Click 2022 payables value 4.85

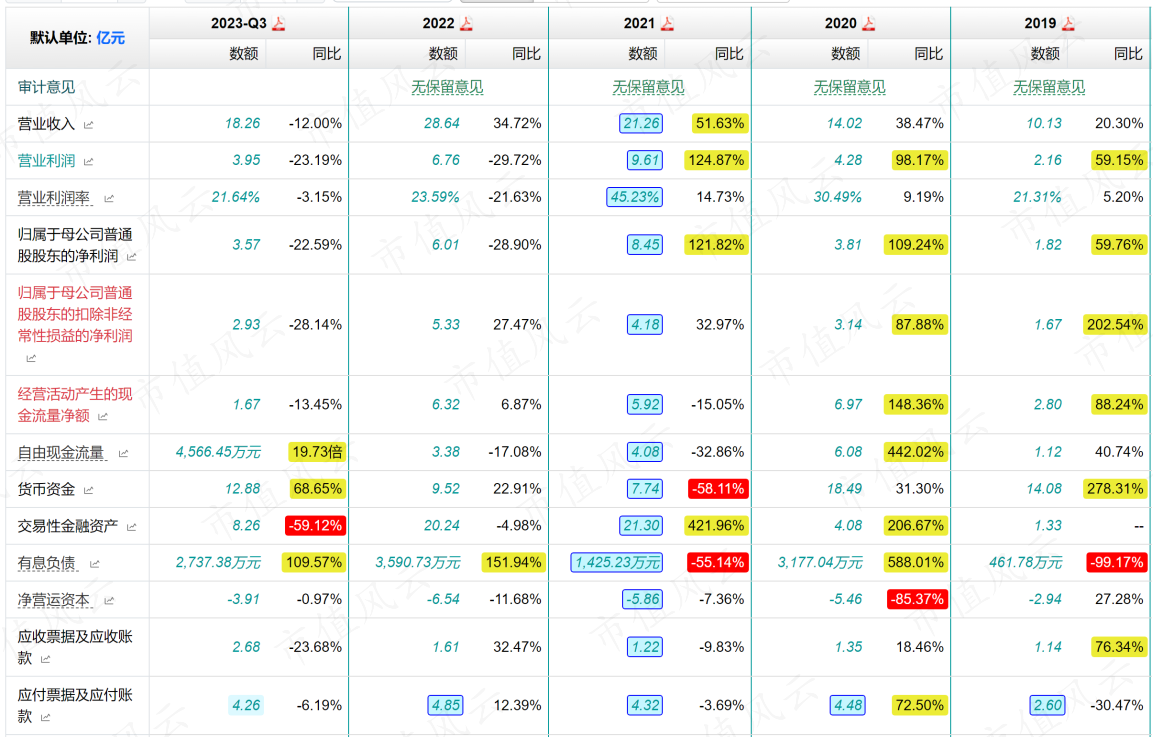446,705
